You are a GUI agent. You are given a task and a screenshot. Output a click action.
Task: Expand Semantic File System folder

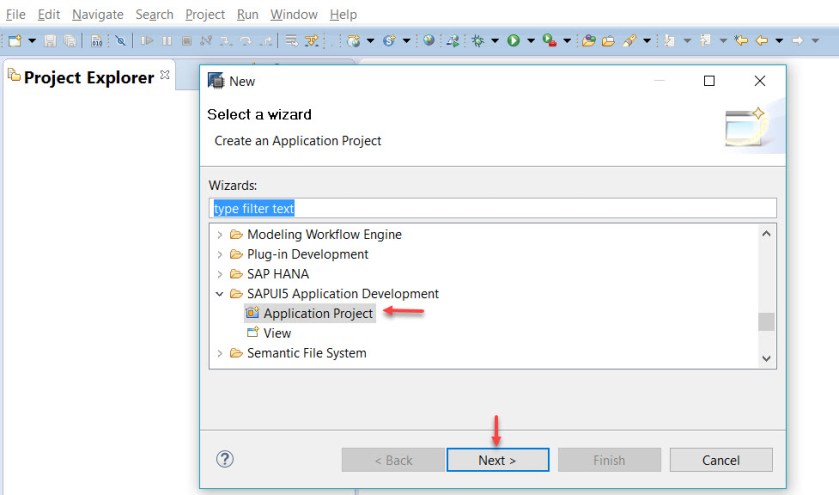(219, 353)
